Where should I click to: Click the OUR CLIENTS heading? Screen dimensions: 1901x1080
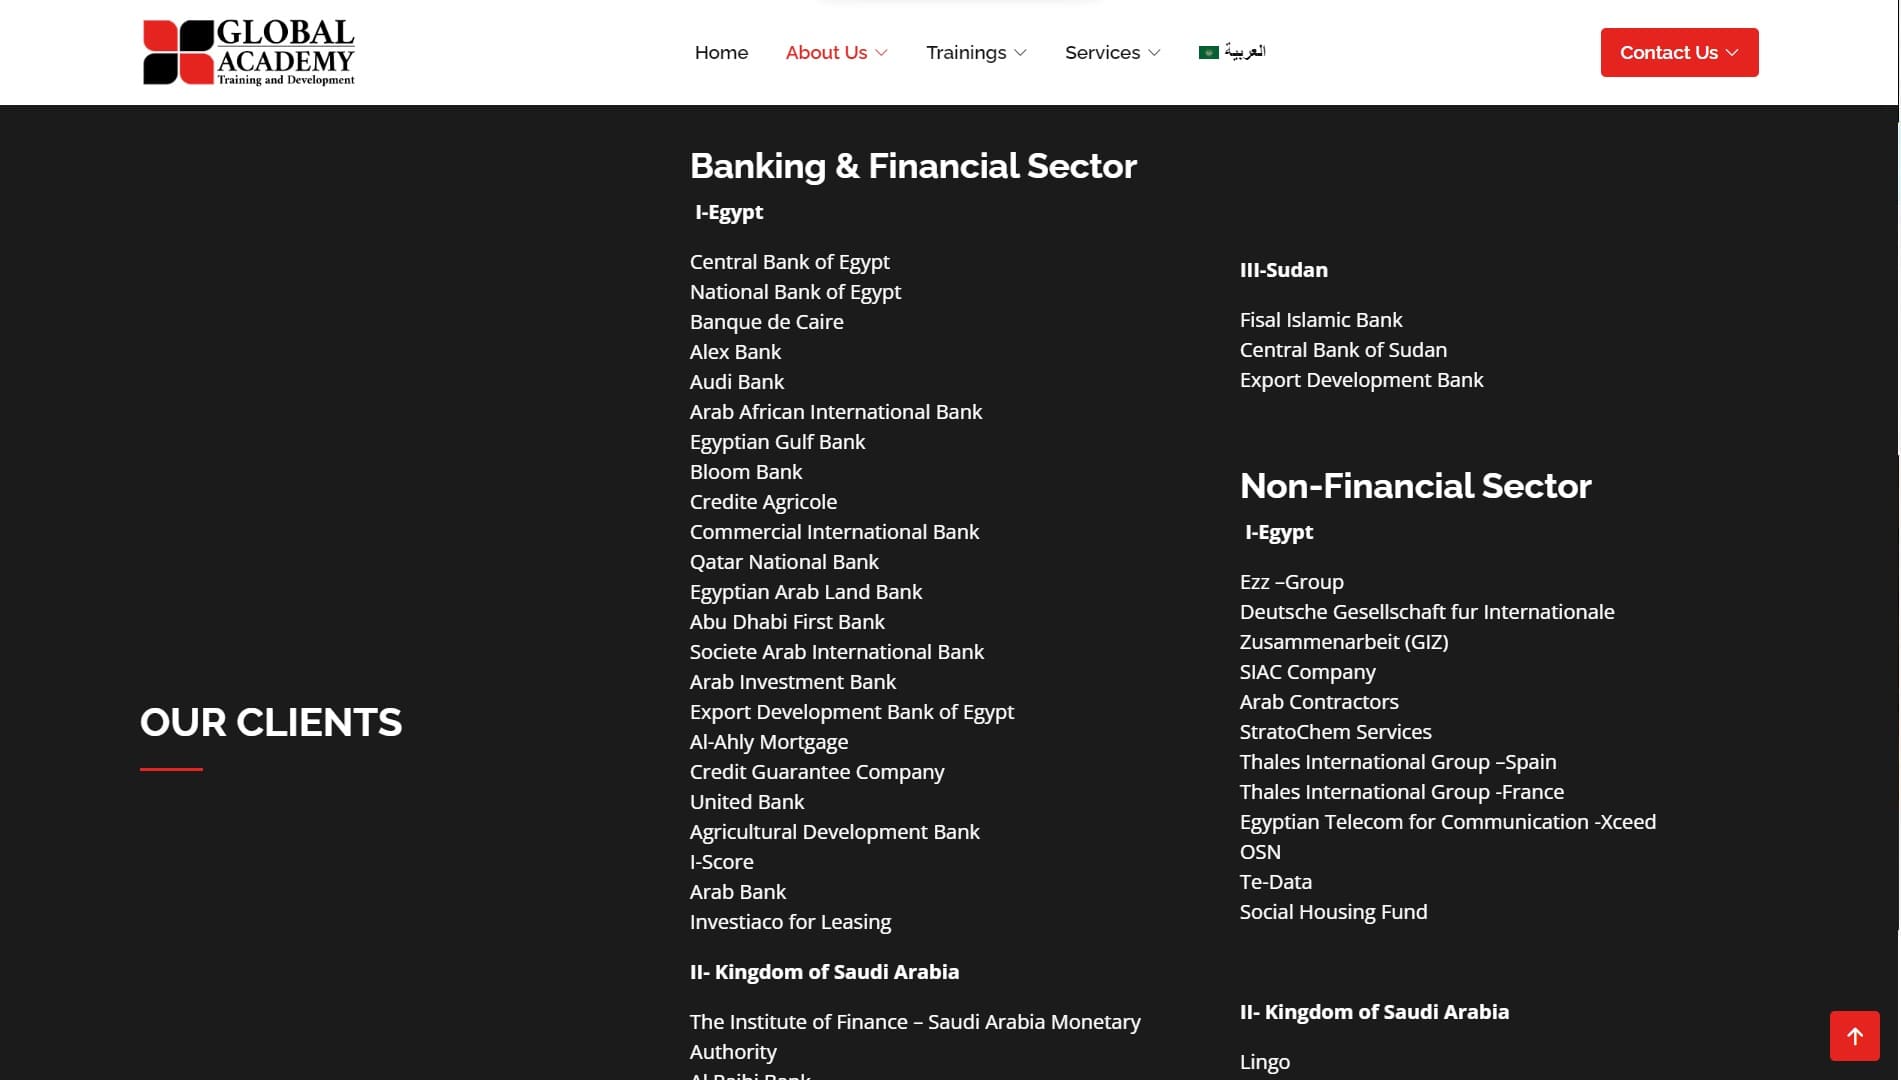click(271, 722)
